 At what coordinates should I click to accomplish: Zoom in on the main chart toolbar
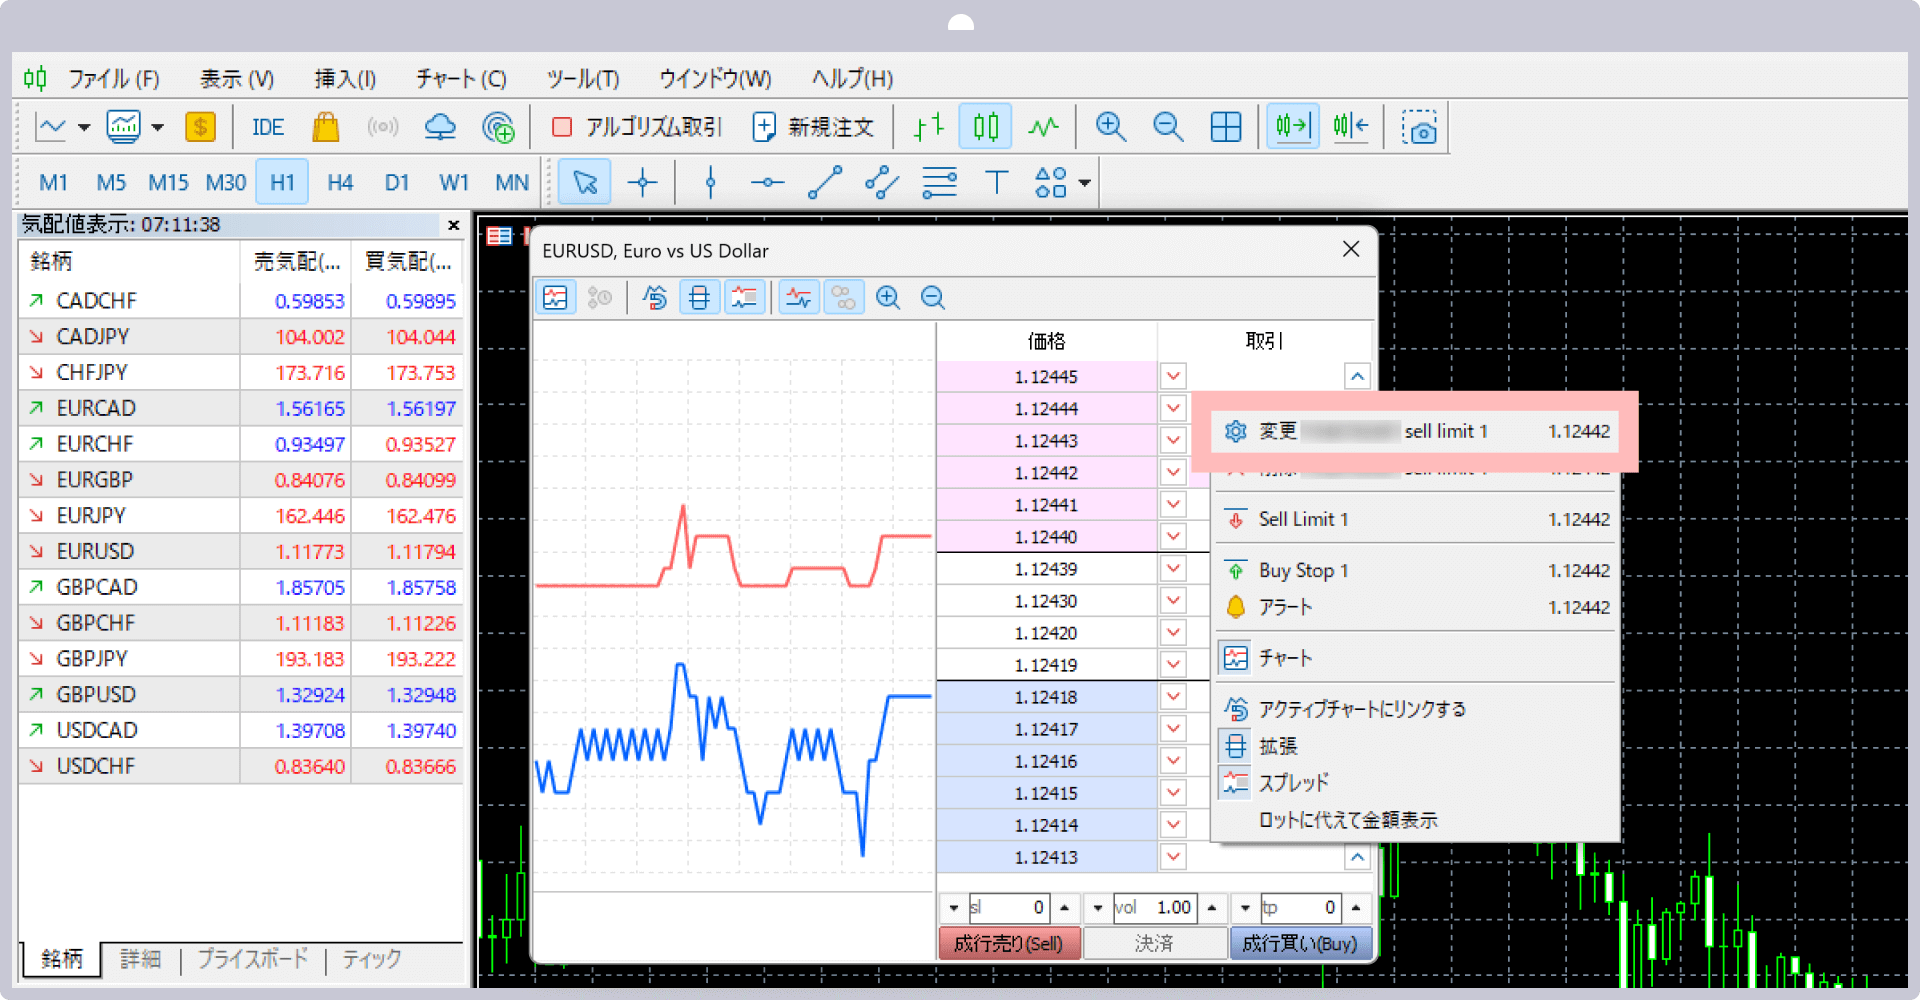pos(1110,127)
